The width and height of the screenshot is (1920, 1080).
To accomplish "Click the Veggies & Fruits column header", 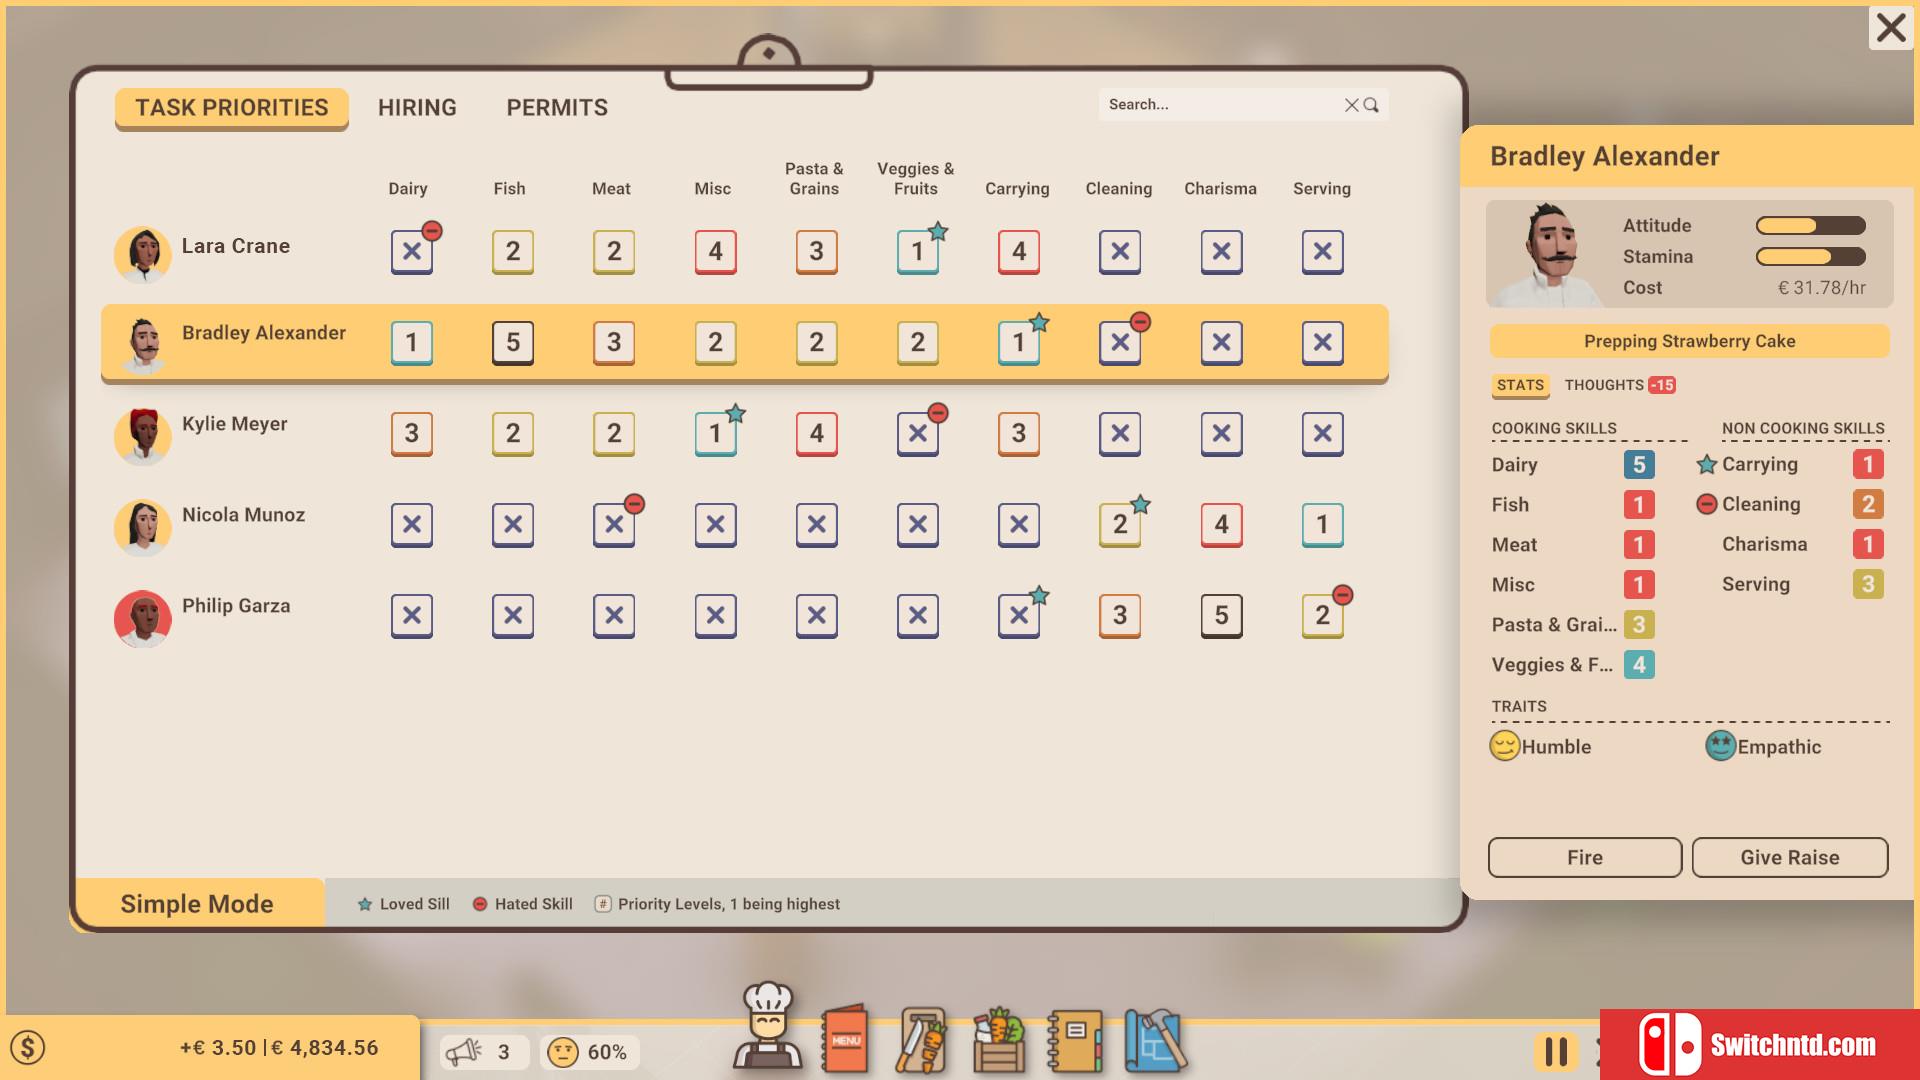I will pyautogui.click(x=916, y=179).
